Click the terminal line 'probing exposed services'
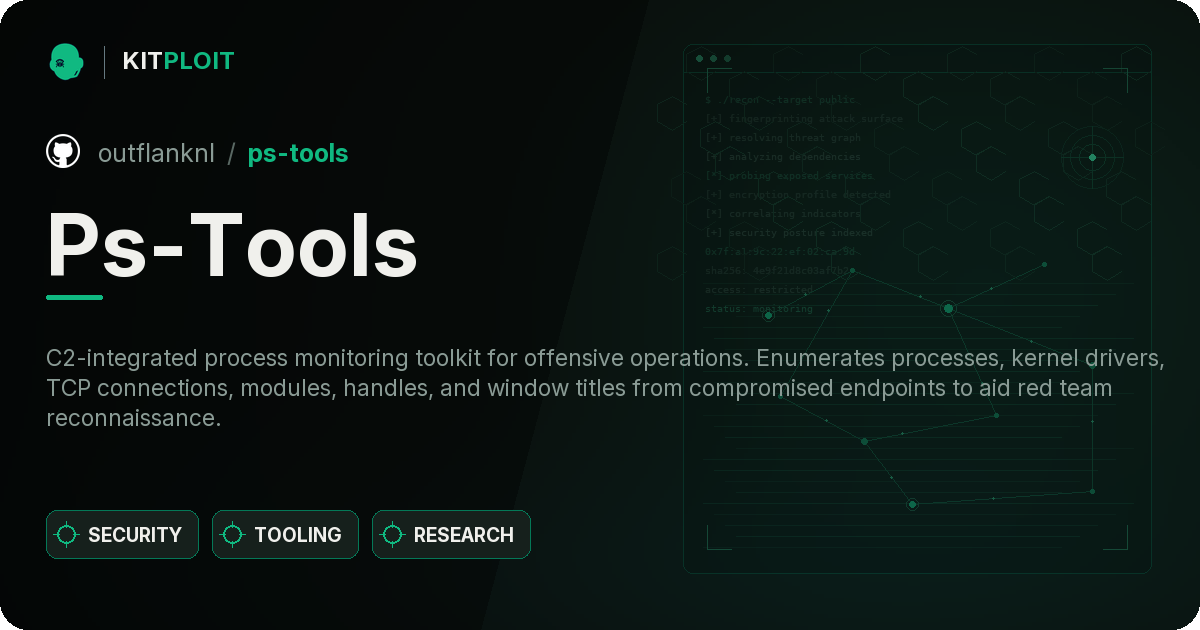 coord(789,176)
